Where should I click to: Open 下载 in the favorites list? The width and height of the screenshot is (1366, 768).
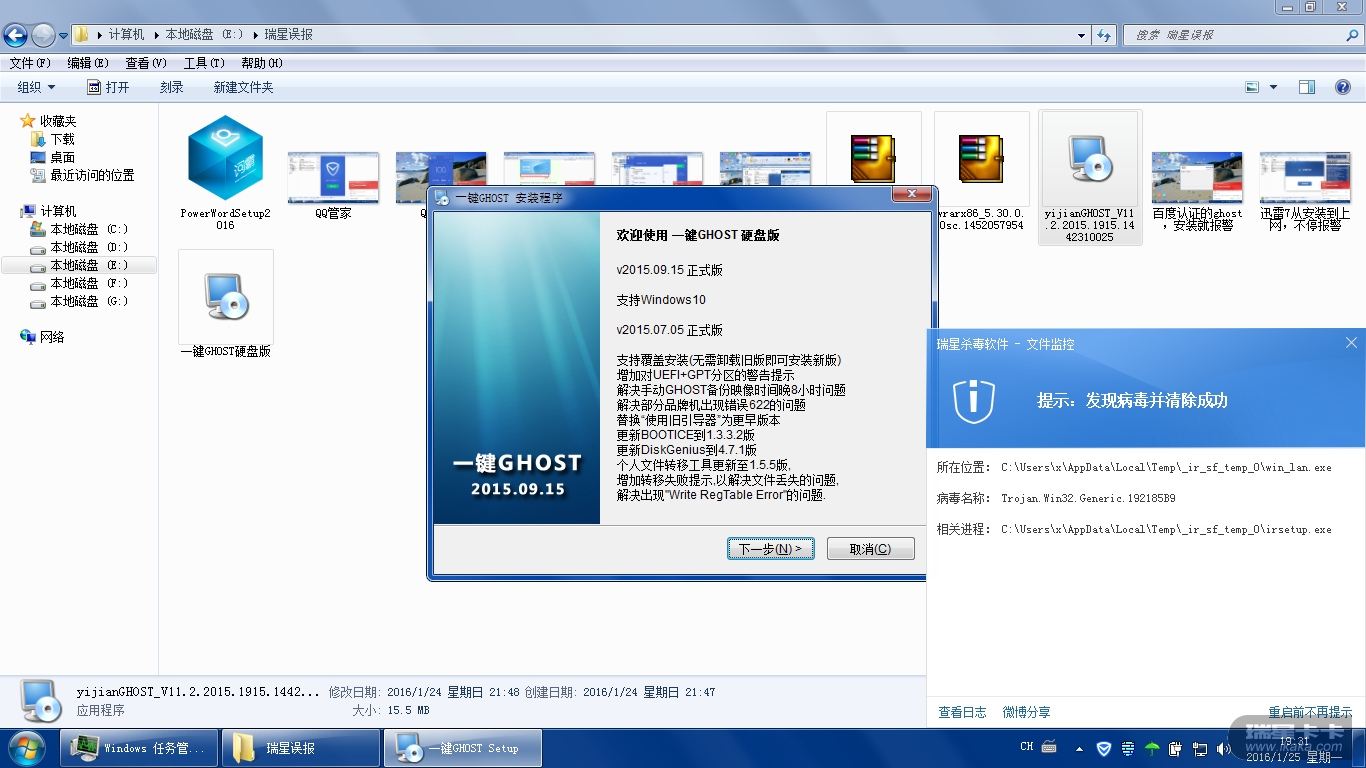point(62,139)
